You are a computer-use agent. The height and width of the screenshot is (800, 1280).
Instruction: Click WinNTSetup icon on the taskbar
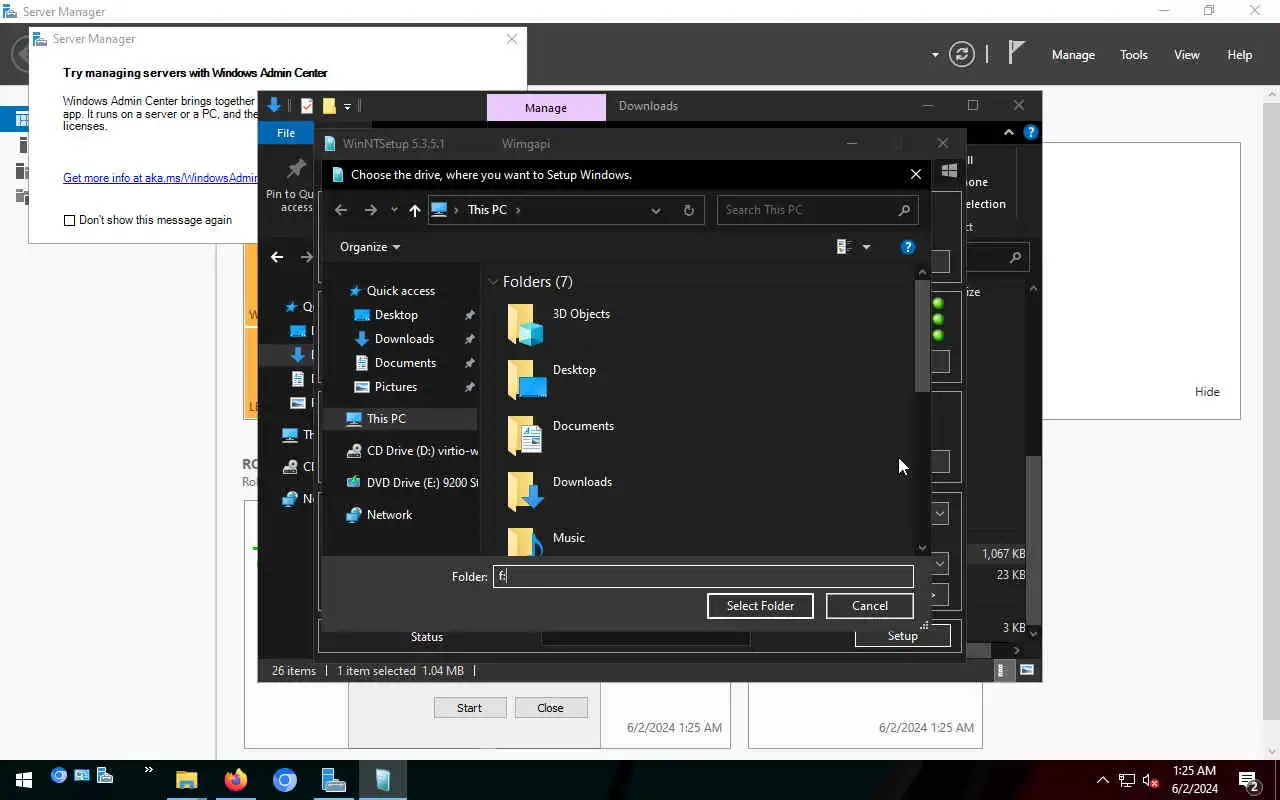383,780
